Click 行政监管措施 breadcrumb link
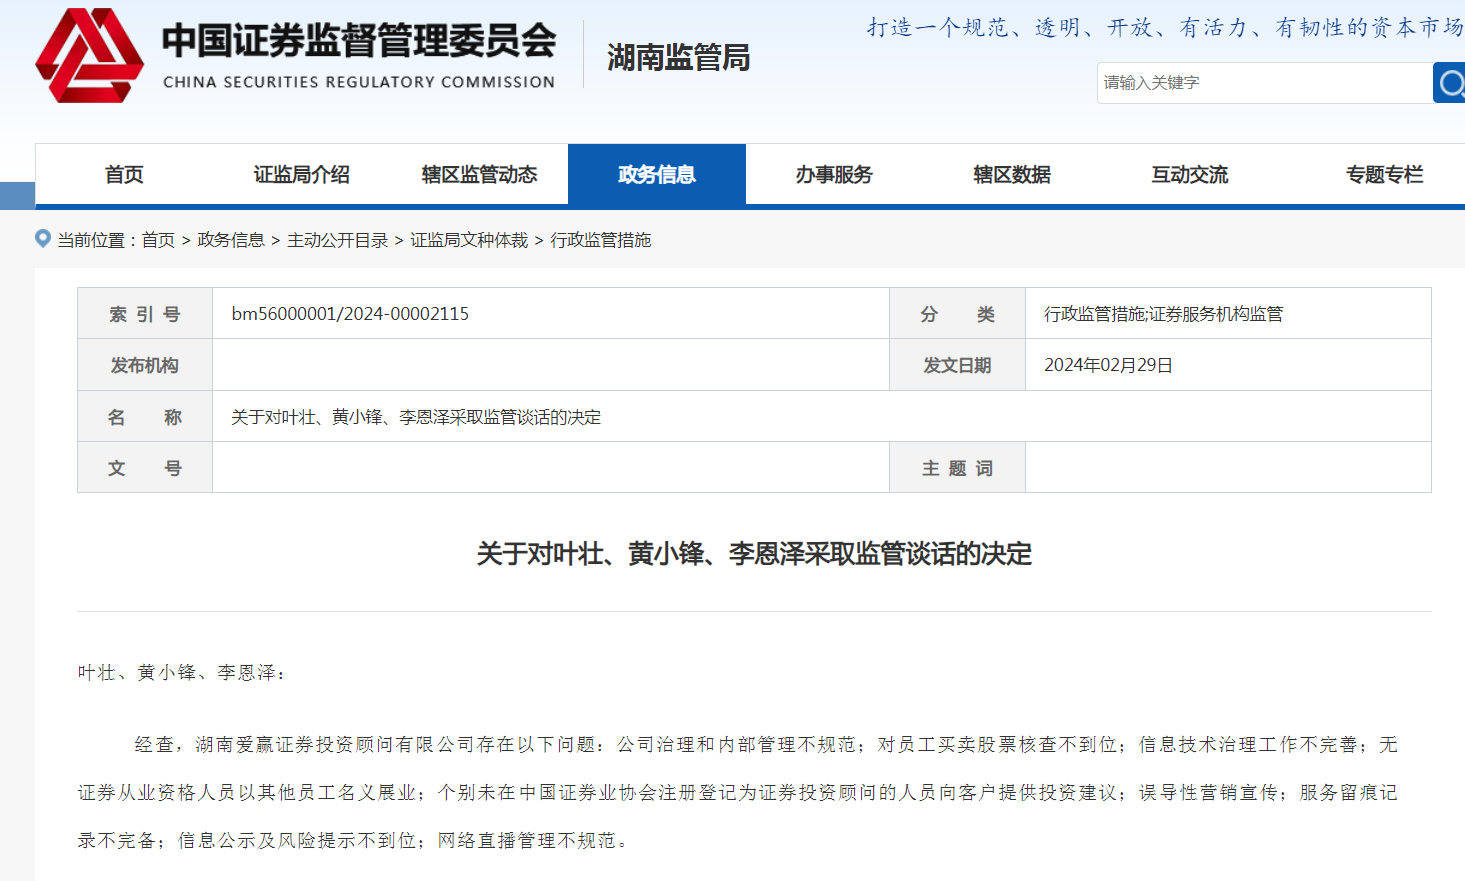The image size is (1465, 881). coord(601,240)
